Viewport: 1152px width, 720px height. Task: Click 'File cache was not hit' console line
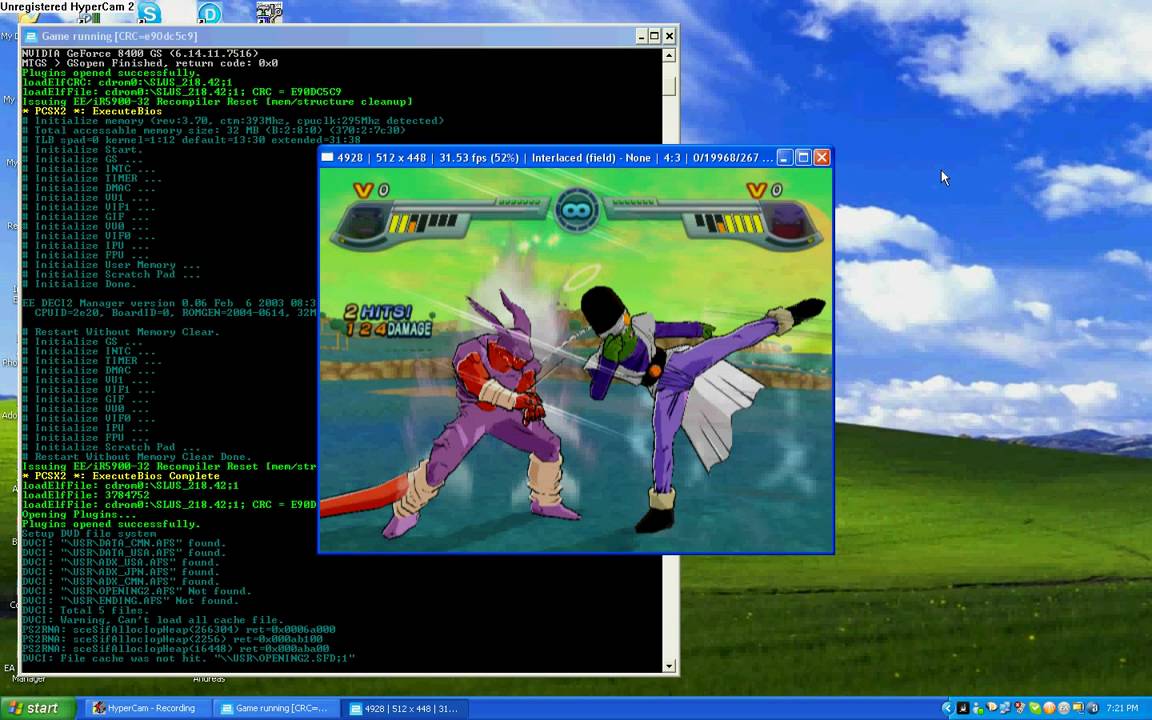188,658
